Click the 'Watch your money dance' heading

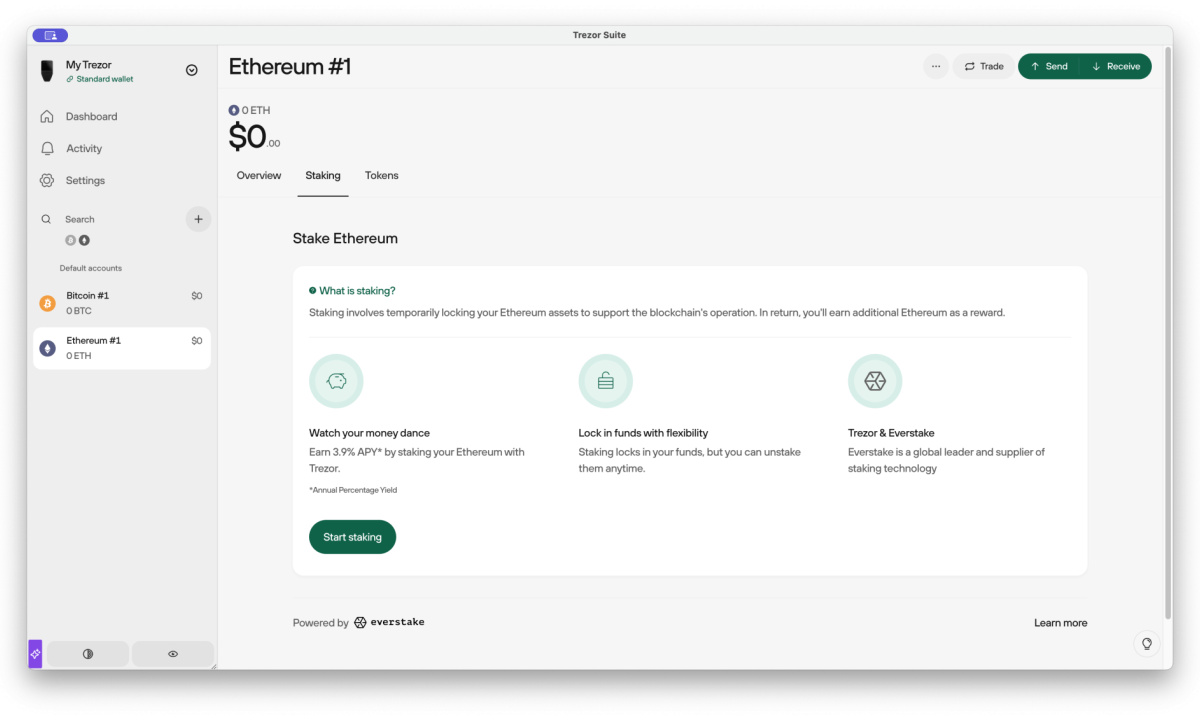tap(369, 433)
